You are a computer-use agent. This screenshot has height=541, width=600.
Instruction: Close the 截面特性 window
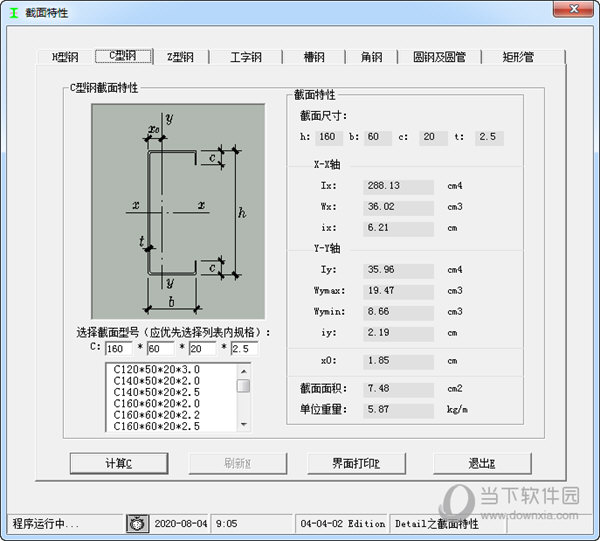pyautogui.click(x=577, y=9)
